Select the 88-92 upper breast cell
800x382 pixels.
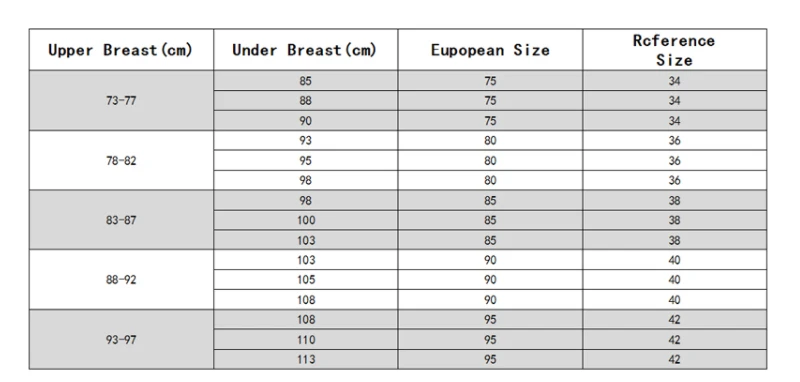pos(121,280)
